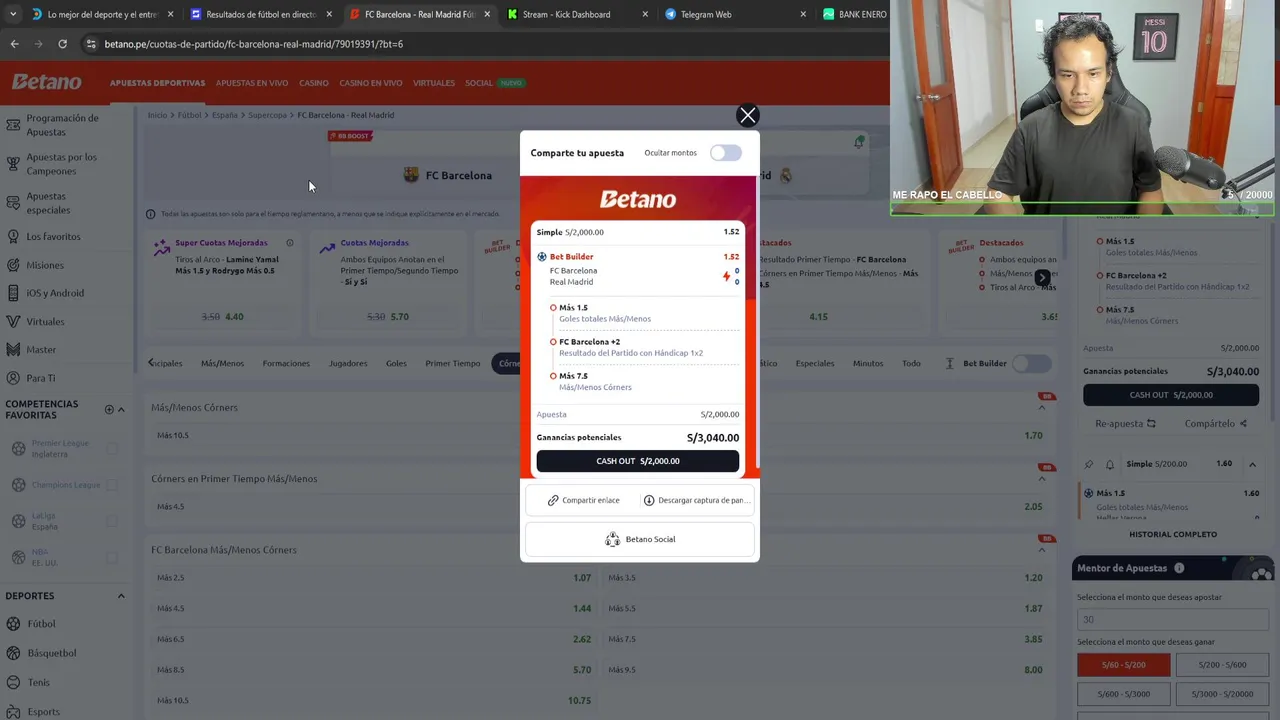
Task: Click Compartir enlace button
Action: pos(584,500)
